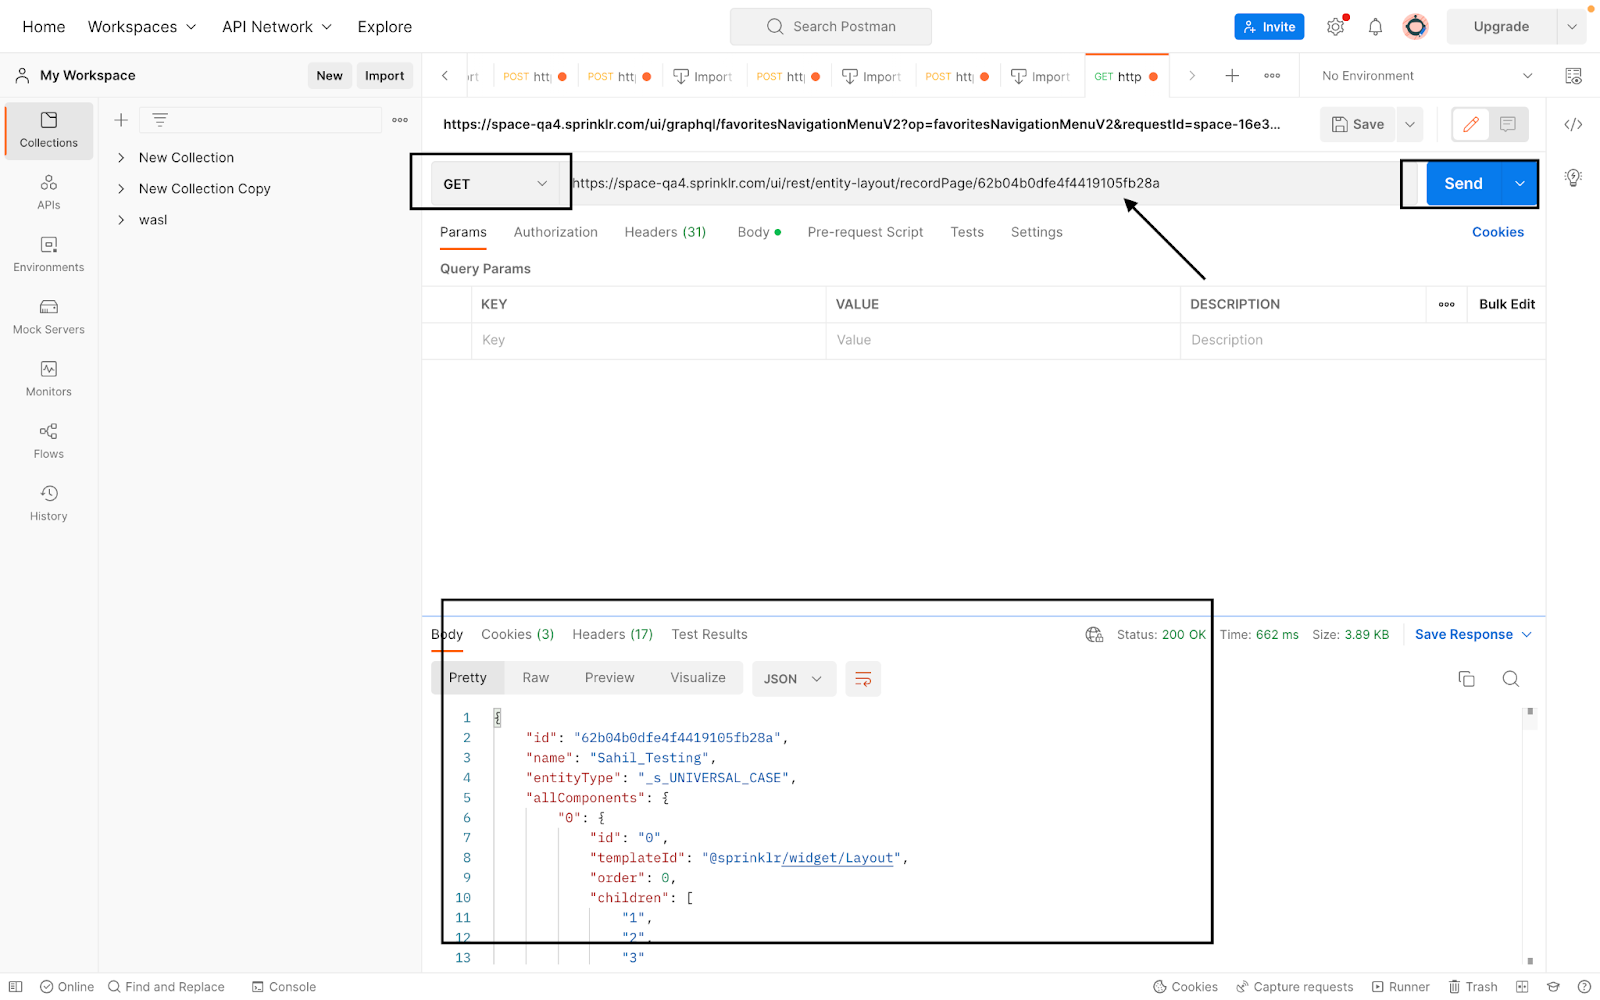This screenshot has height=1000, width=1600.
Task: Click the network globe icon near Status
Action: pyautogui.click(x=1094, y=635)
